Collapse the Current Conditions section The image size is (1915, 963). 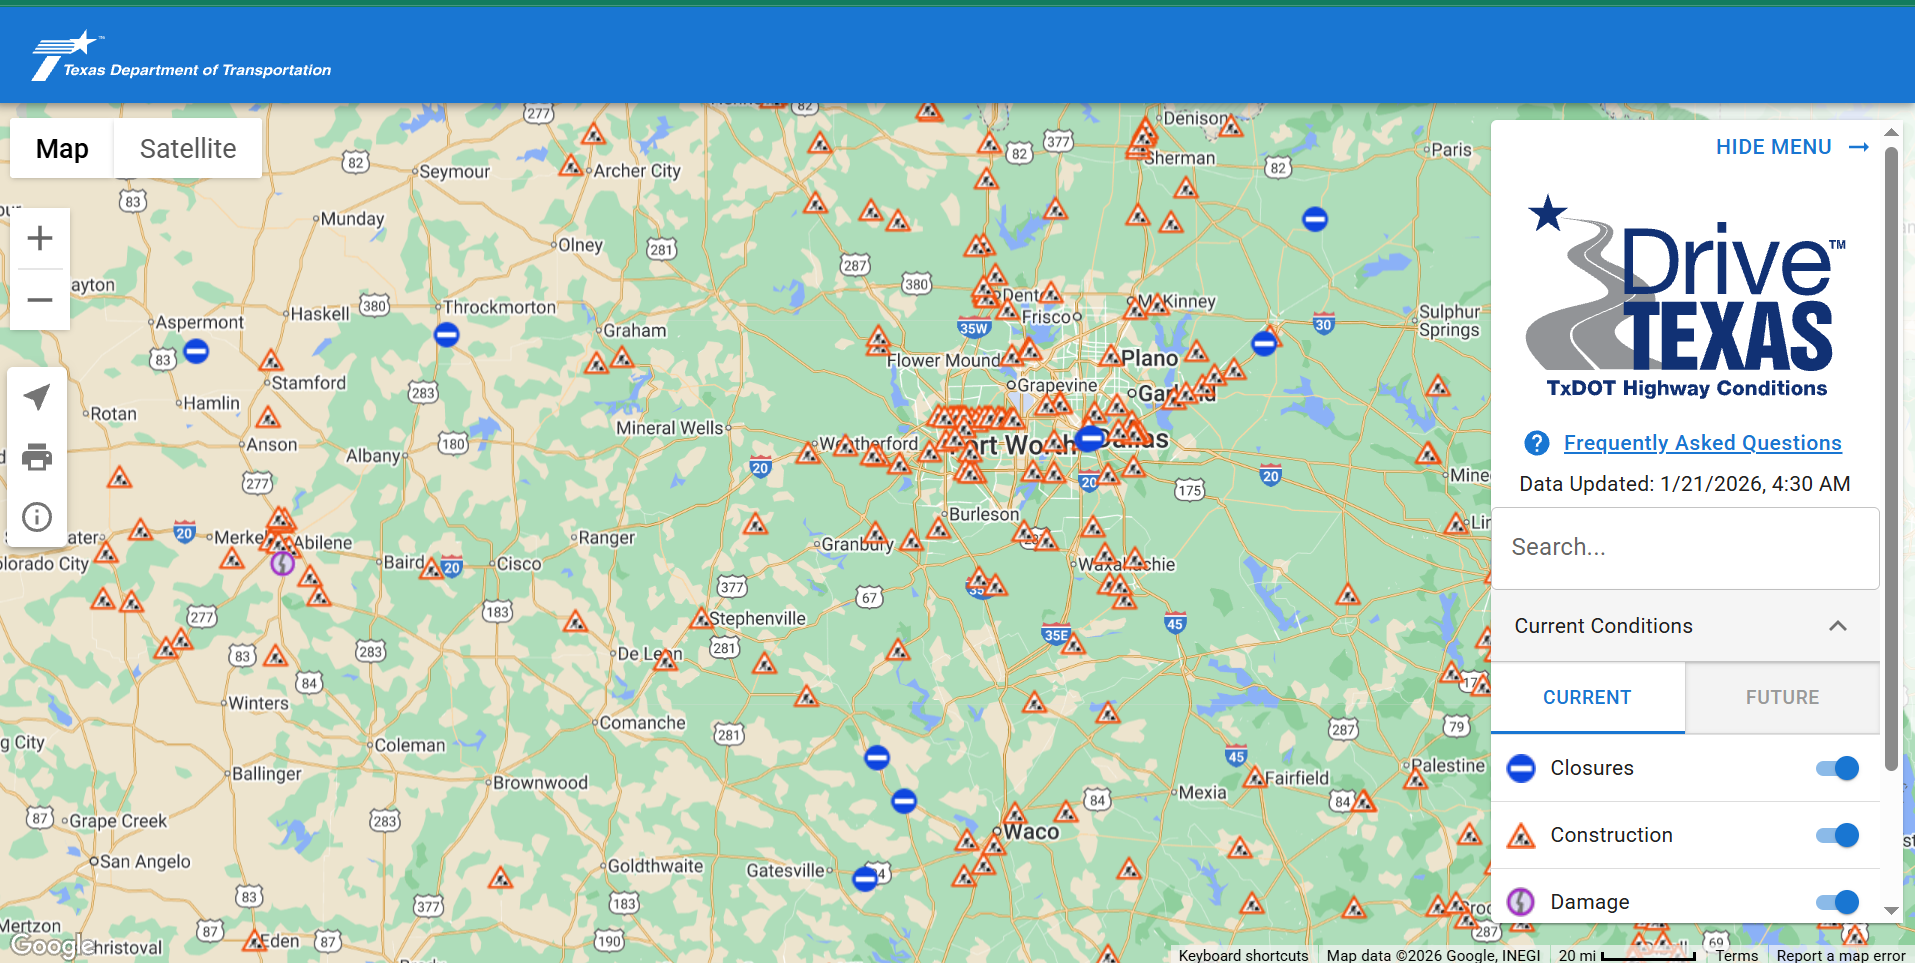point(1837,626)
